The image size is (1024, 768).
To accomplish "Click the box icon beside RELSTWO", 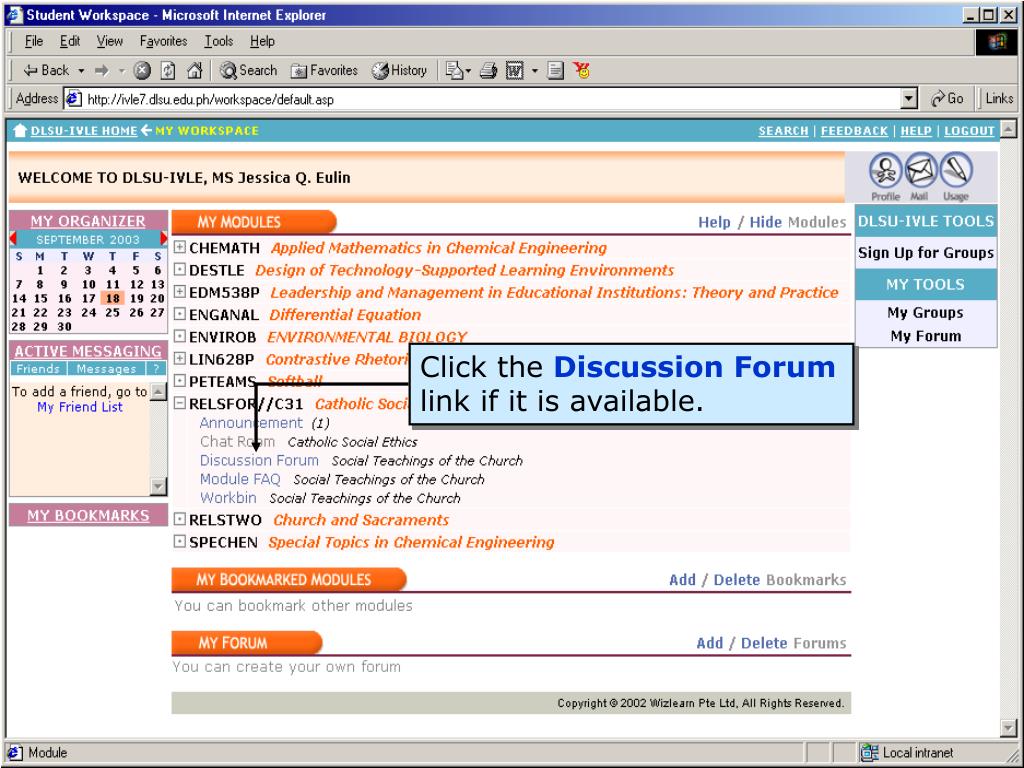I will 180,519.
